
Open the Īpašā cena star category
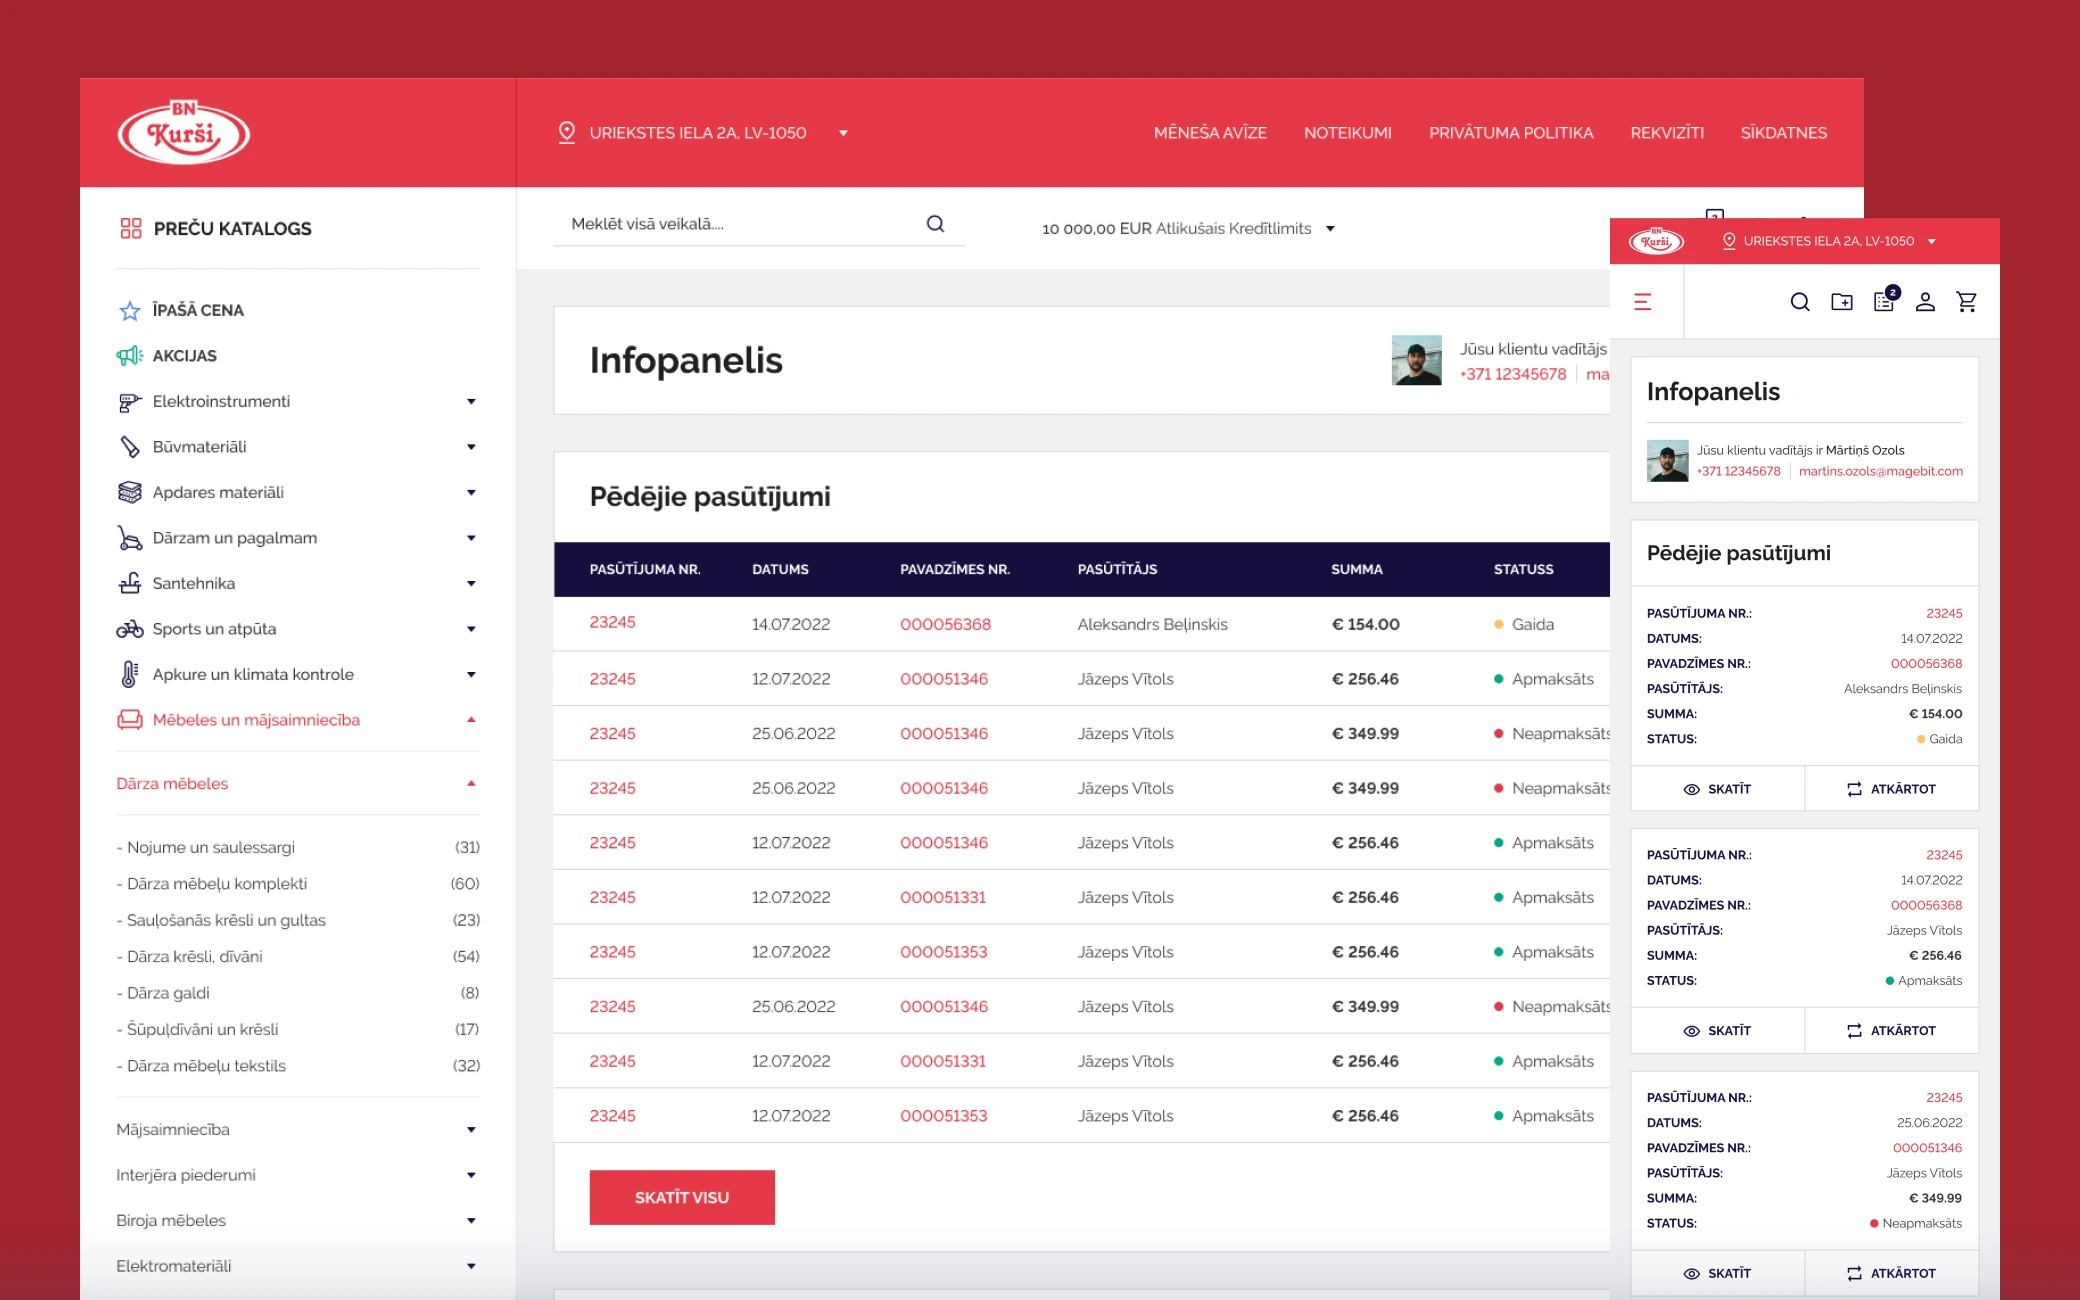197,310
